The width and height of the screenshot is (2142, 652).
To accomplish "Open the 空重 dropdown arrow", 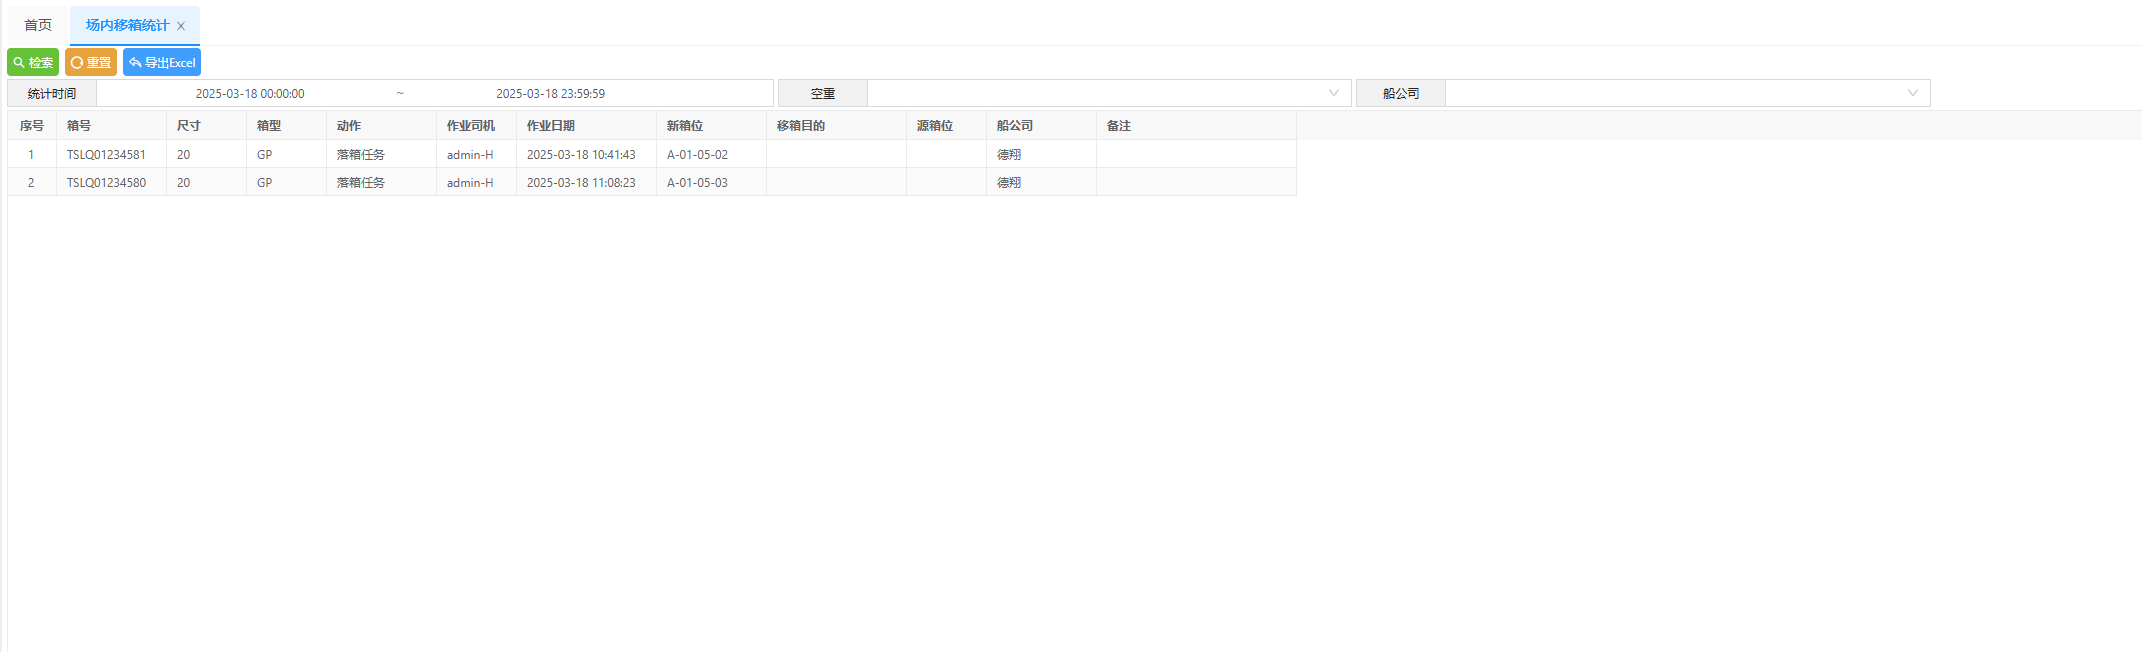I will [1333, 93].
